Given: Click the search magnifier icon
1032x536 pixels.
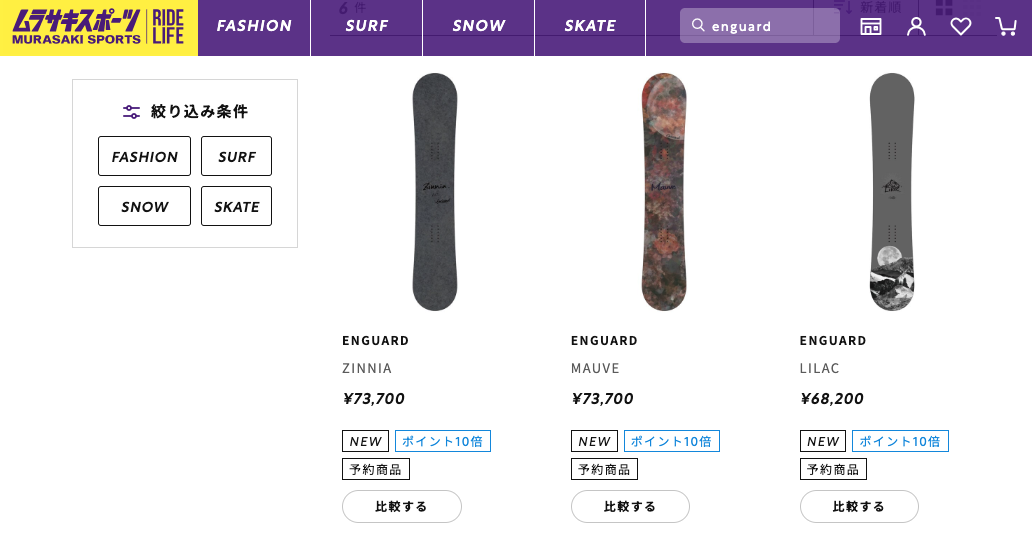Looking at the screenshot, I should click(x=698, y=26).
